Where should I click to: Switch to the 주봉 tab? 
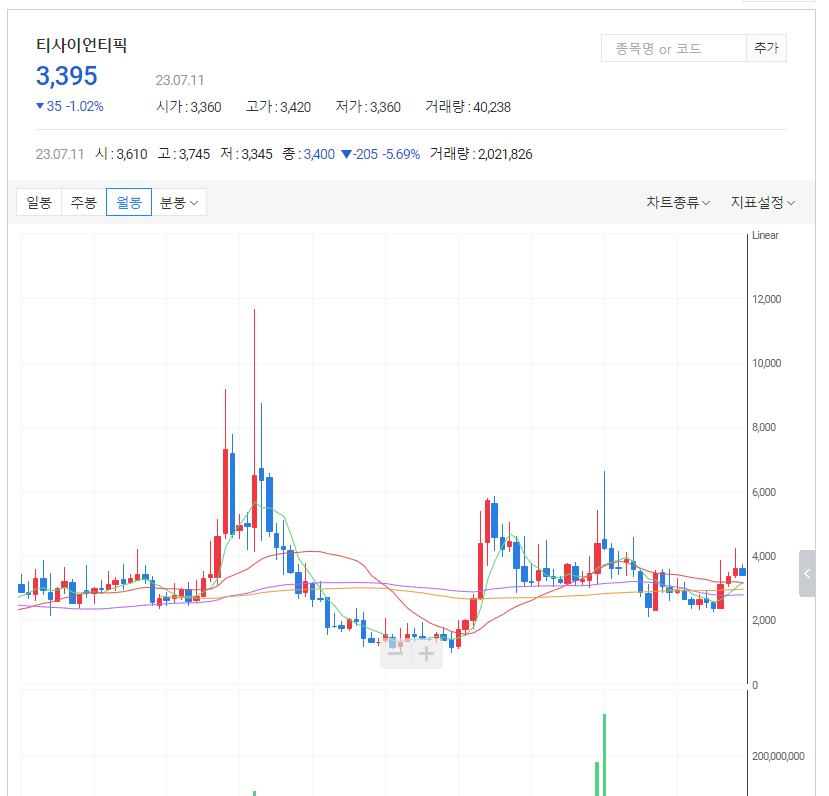[83, 201]
